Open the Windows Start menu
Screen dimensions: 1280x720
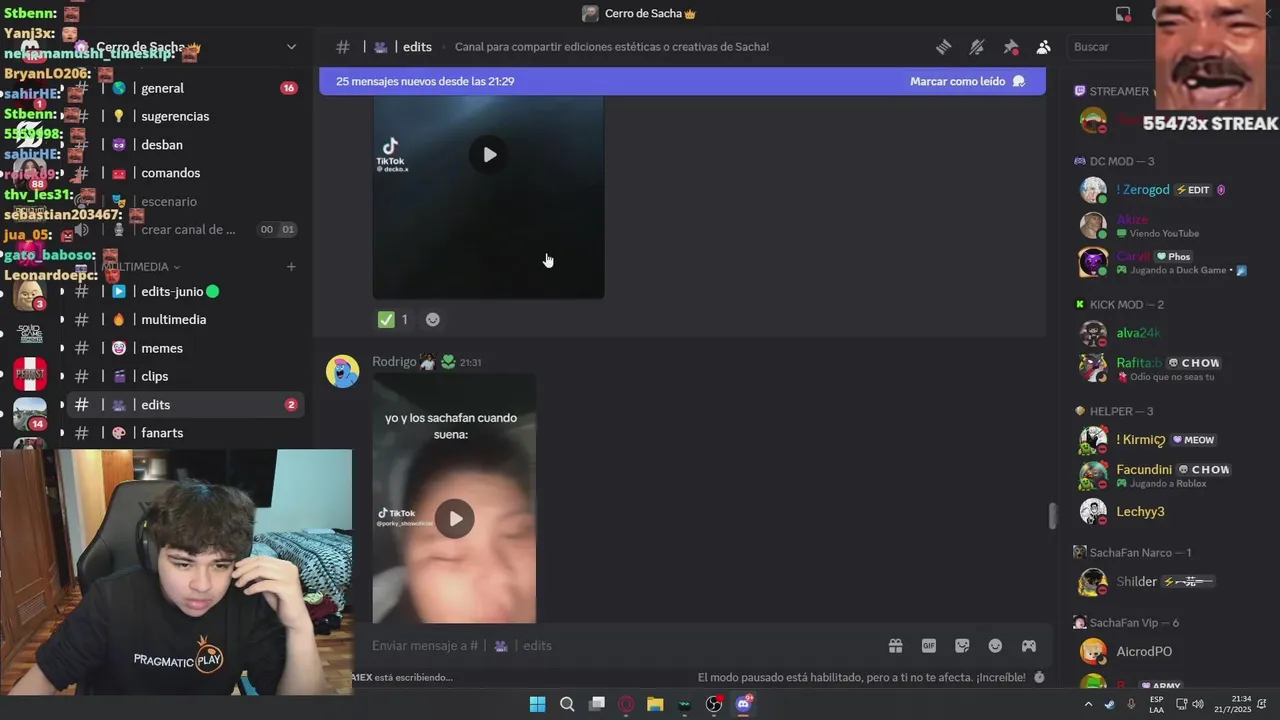tap(537, 704)
